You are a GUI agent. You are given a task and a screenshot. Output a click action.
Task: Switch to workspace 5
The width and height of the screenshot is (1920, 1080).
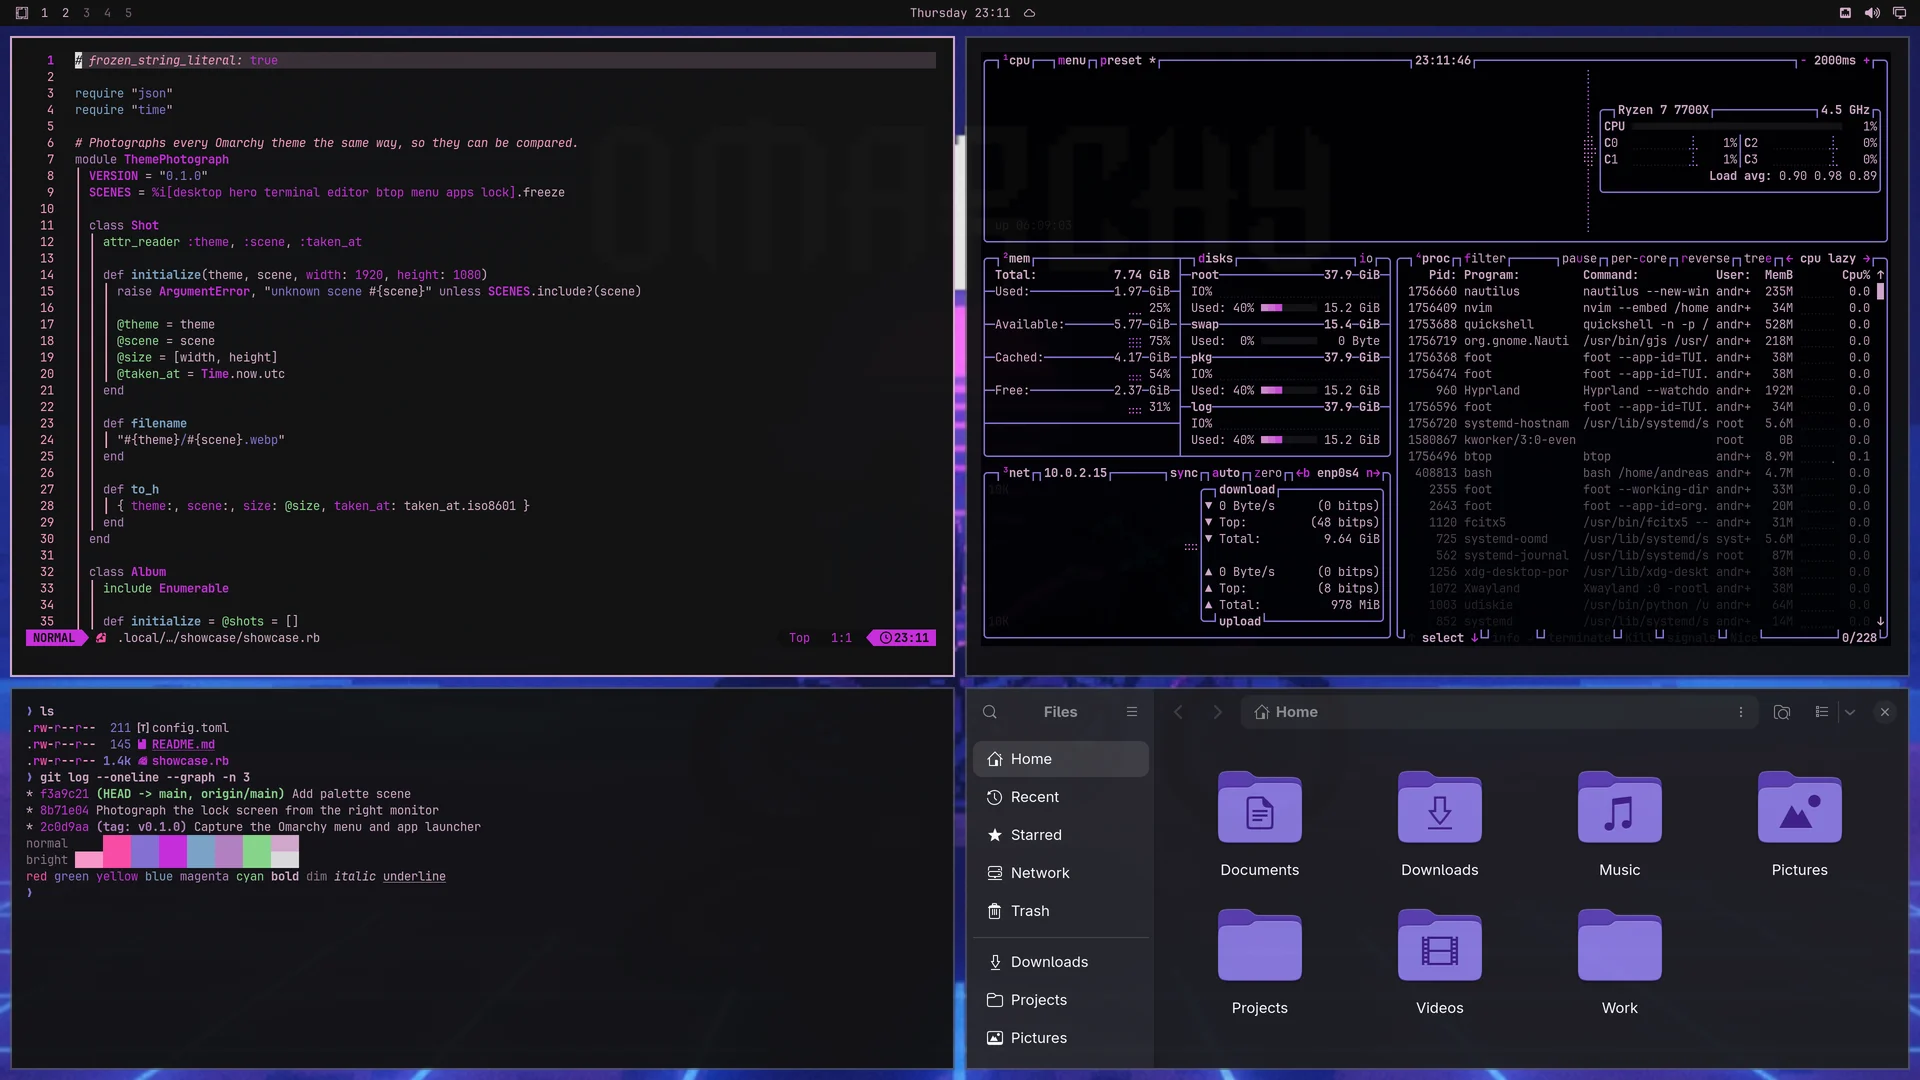coord(128,13)
